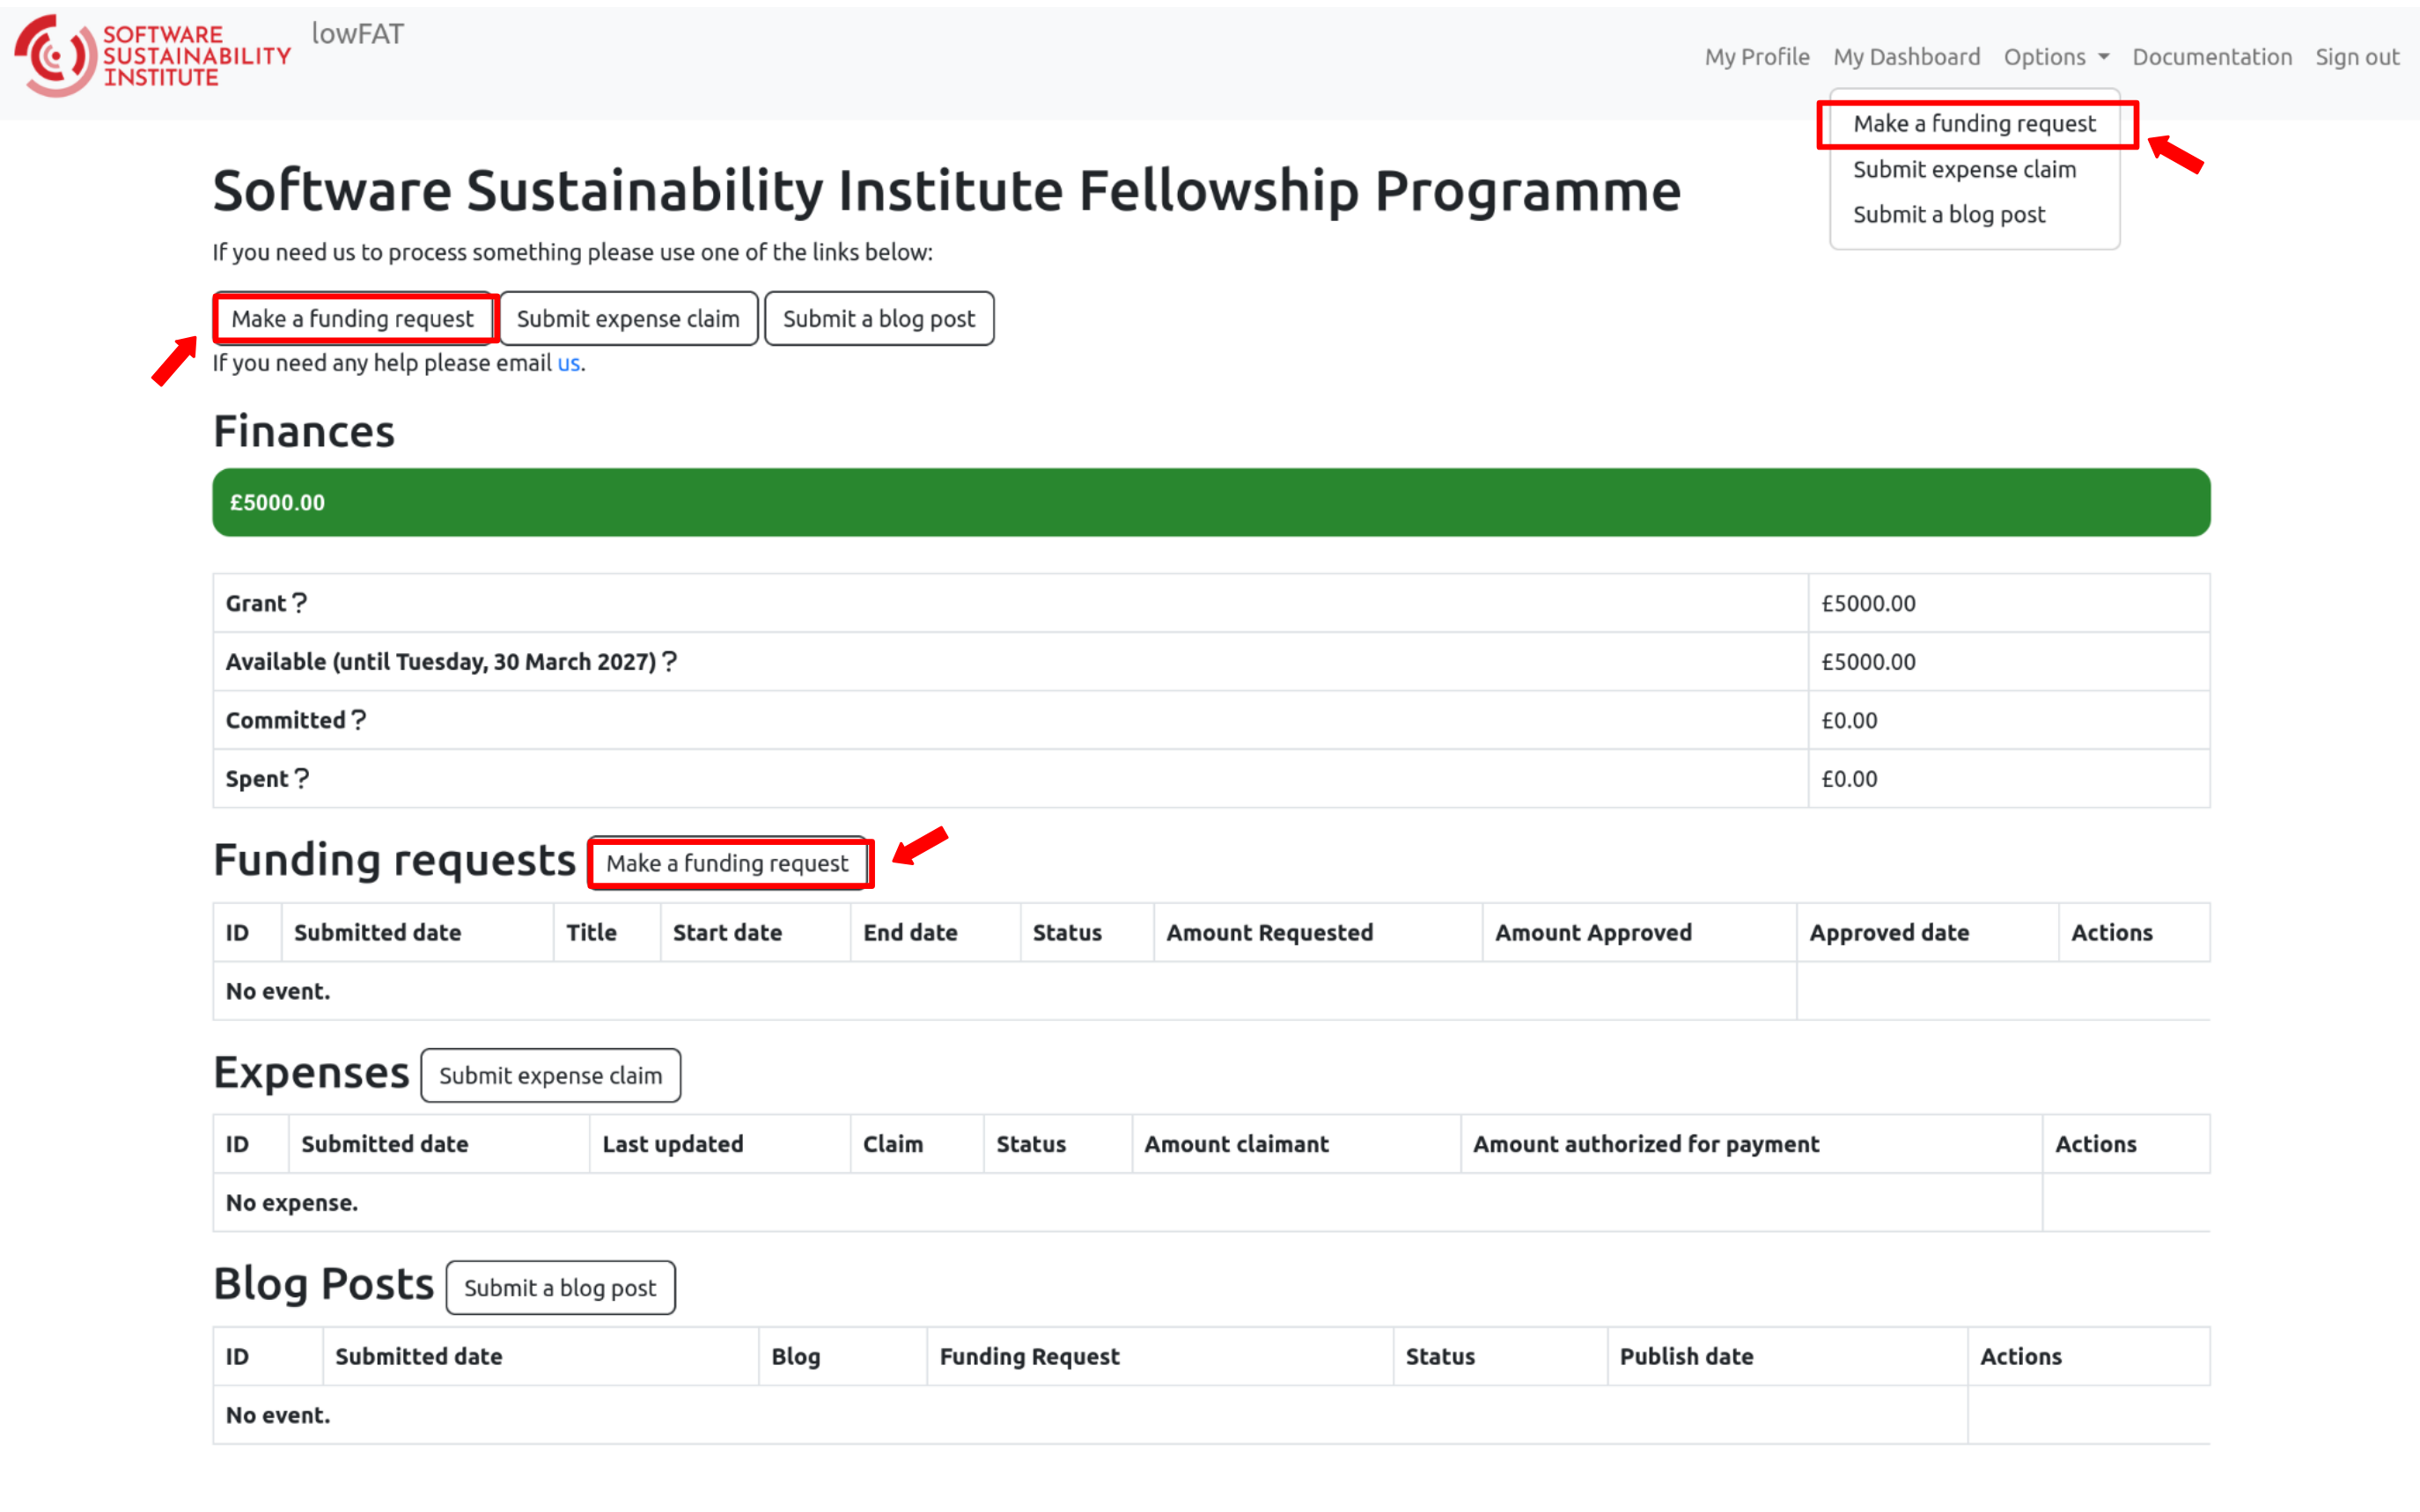The image size is (2420, 1512).
Task: Click the Amount claimant column header
Action: [x=1295, y=1144]
